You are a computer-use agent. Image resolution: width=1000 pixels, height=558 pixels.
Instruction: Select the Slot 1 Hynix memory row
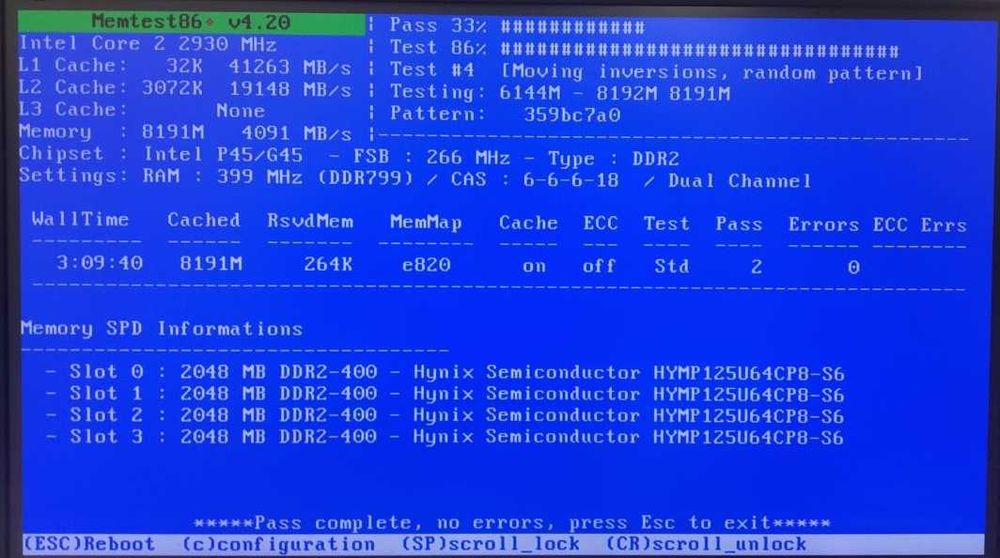tap(445, 394)
